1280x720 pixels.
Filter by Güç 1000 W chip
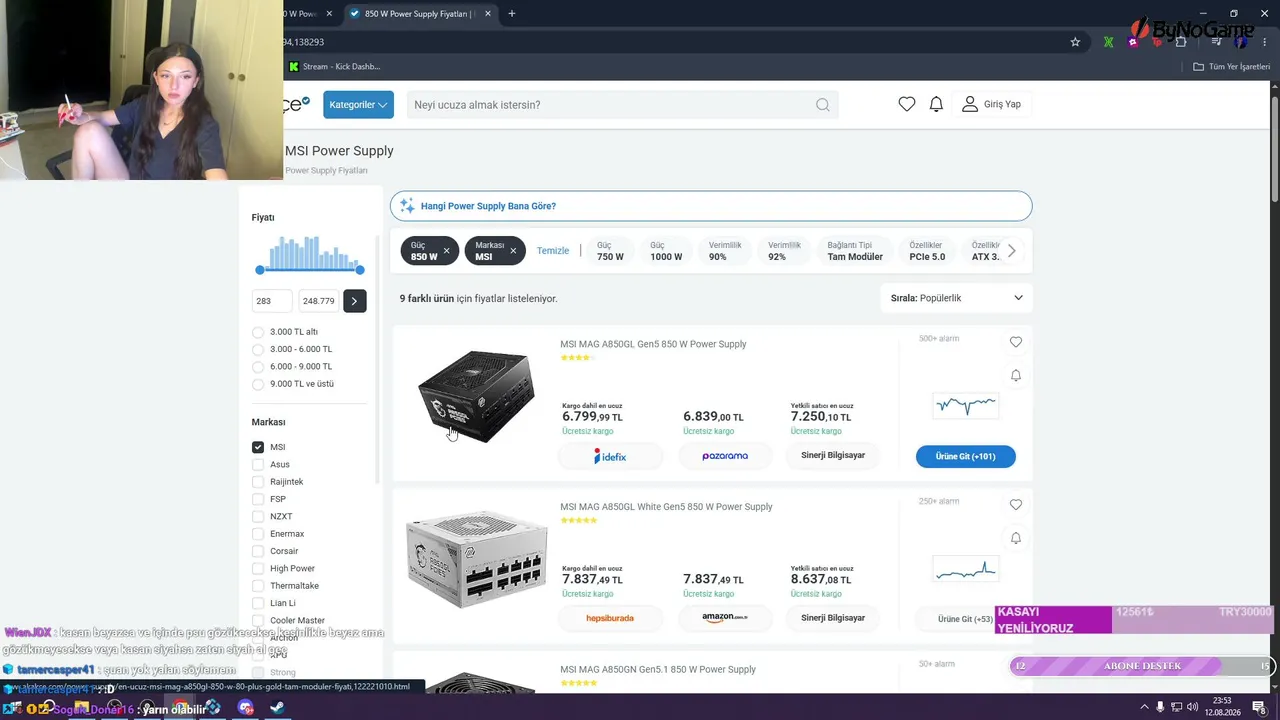coord(666,251)
